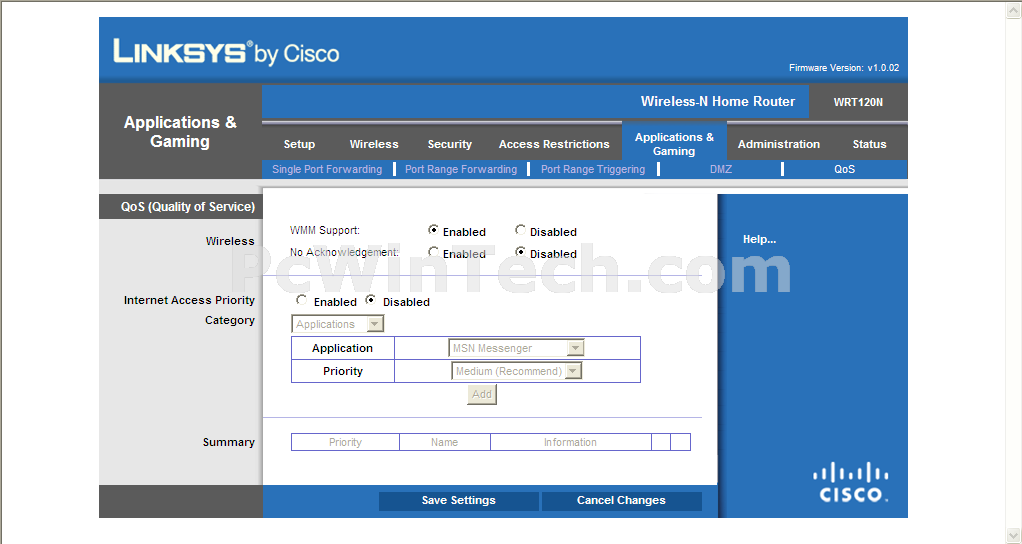Screen dimensions: 1022x544
Task: Click the Add button
Action: (482, 394)
